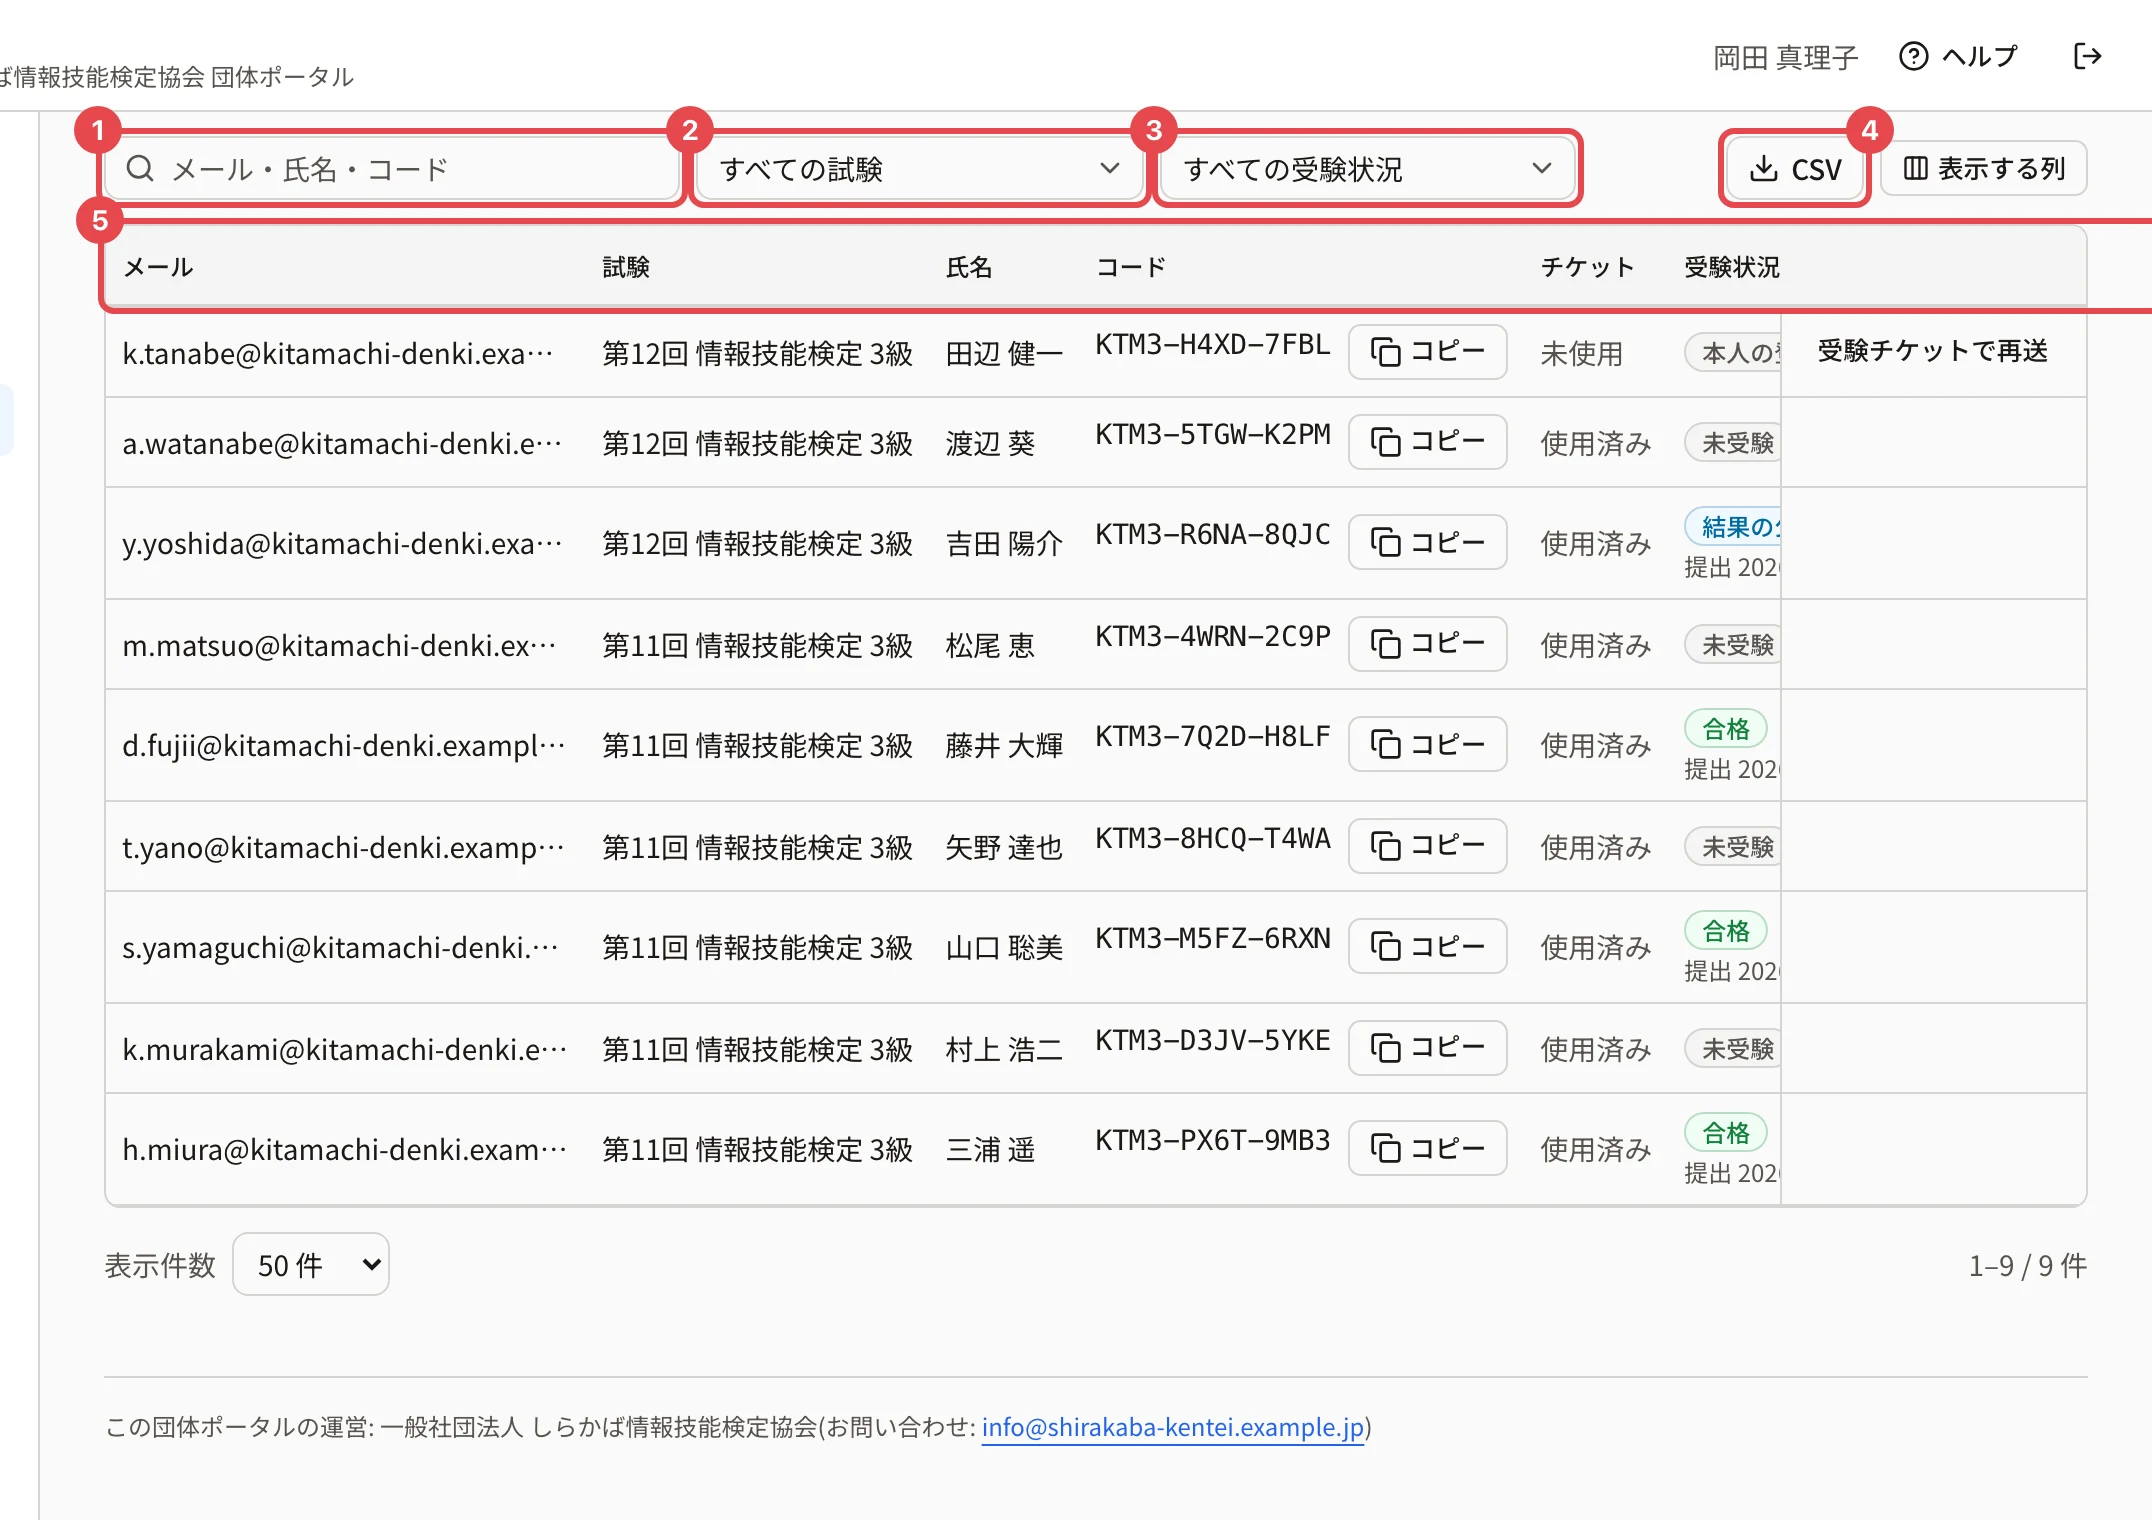Copy code KTM3-4WRN-2C9P with コピー button
The height and width of the screenshot is (1520, 2152).
1427,644
